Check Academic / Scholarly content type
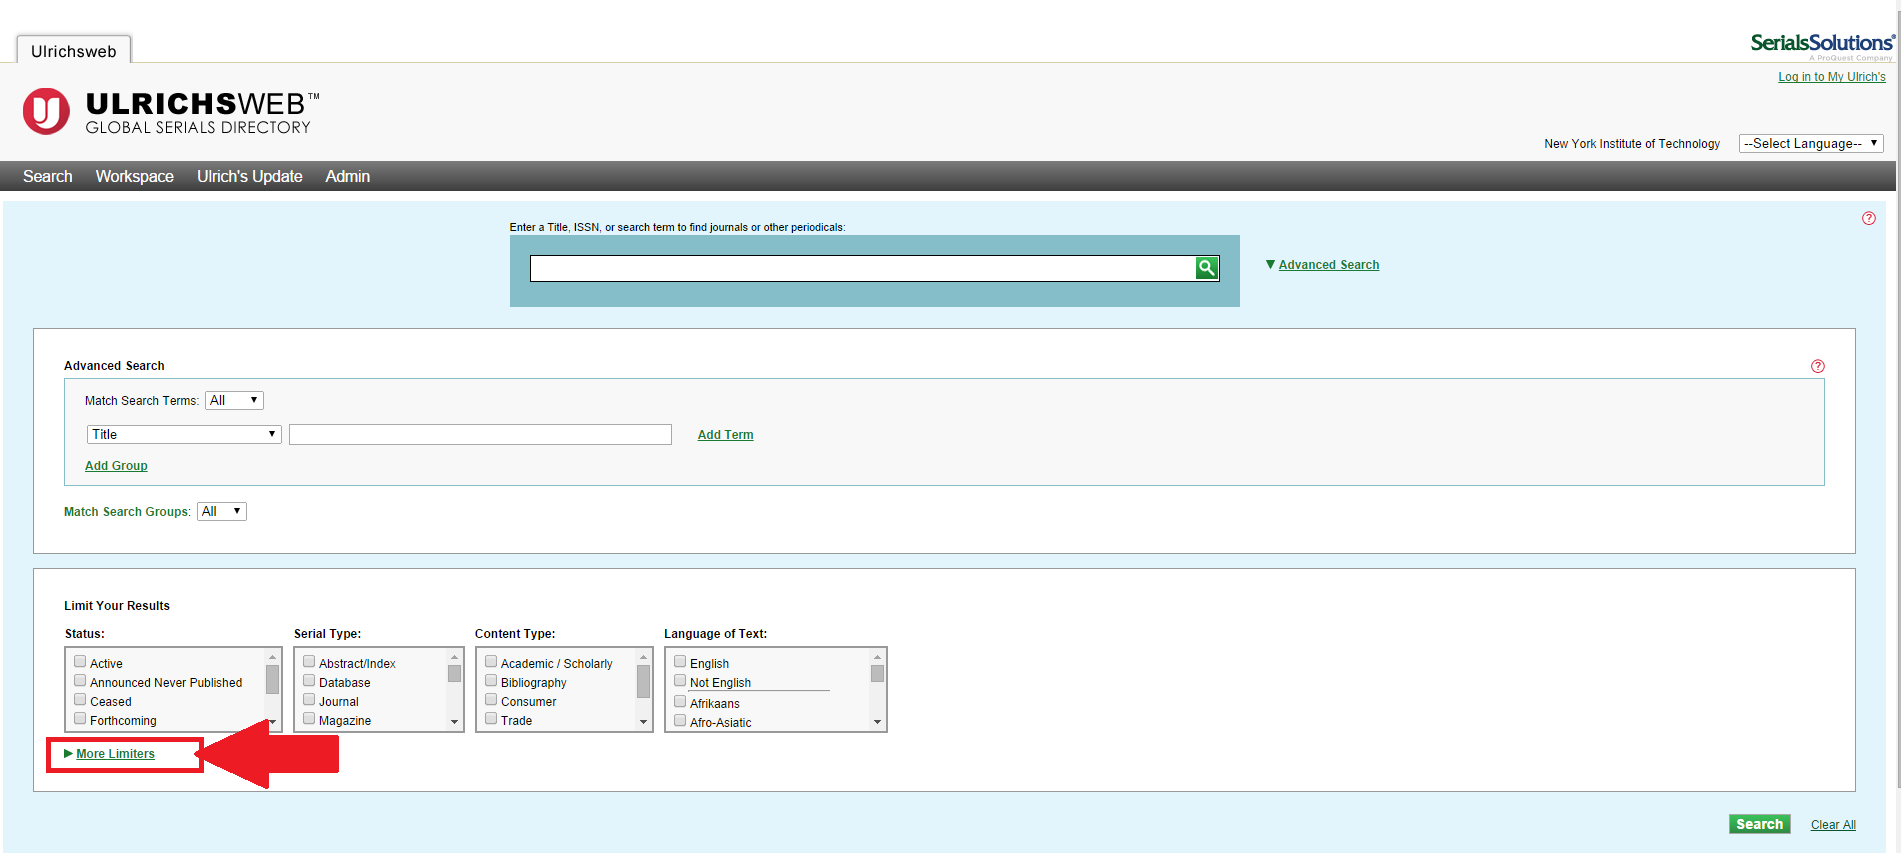Screen dimensions: 1901x853 click(491, 661)
